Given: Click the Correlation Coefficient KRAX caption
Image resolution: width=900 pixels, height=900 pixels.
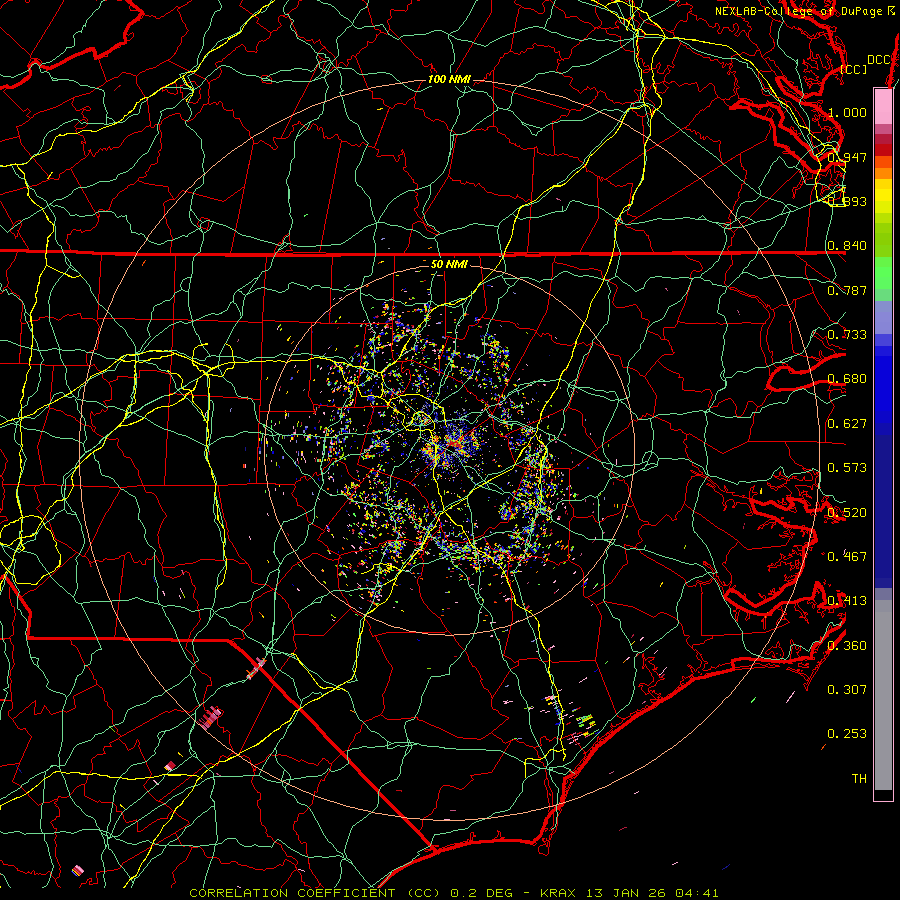Looking at the screenshot, I should coord(454,893).
